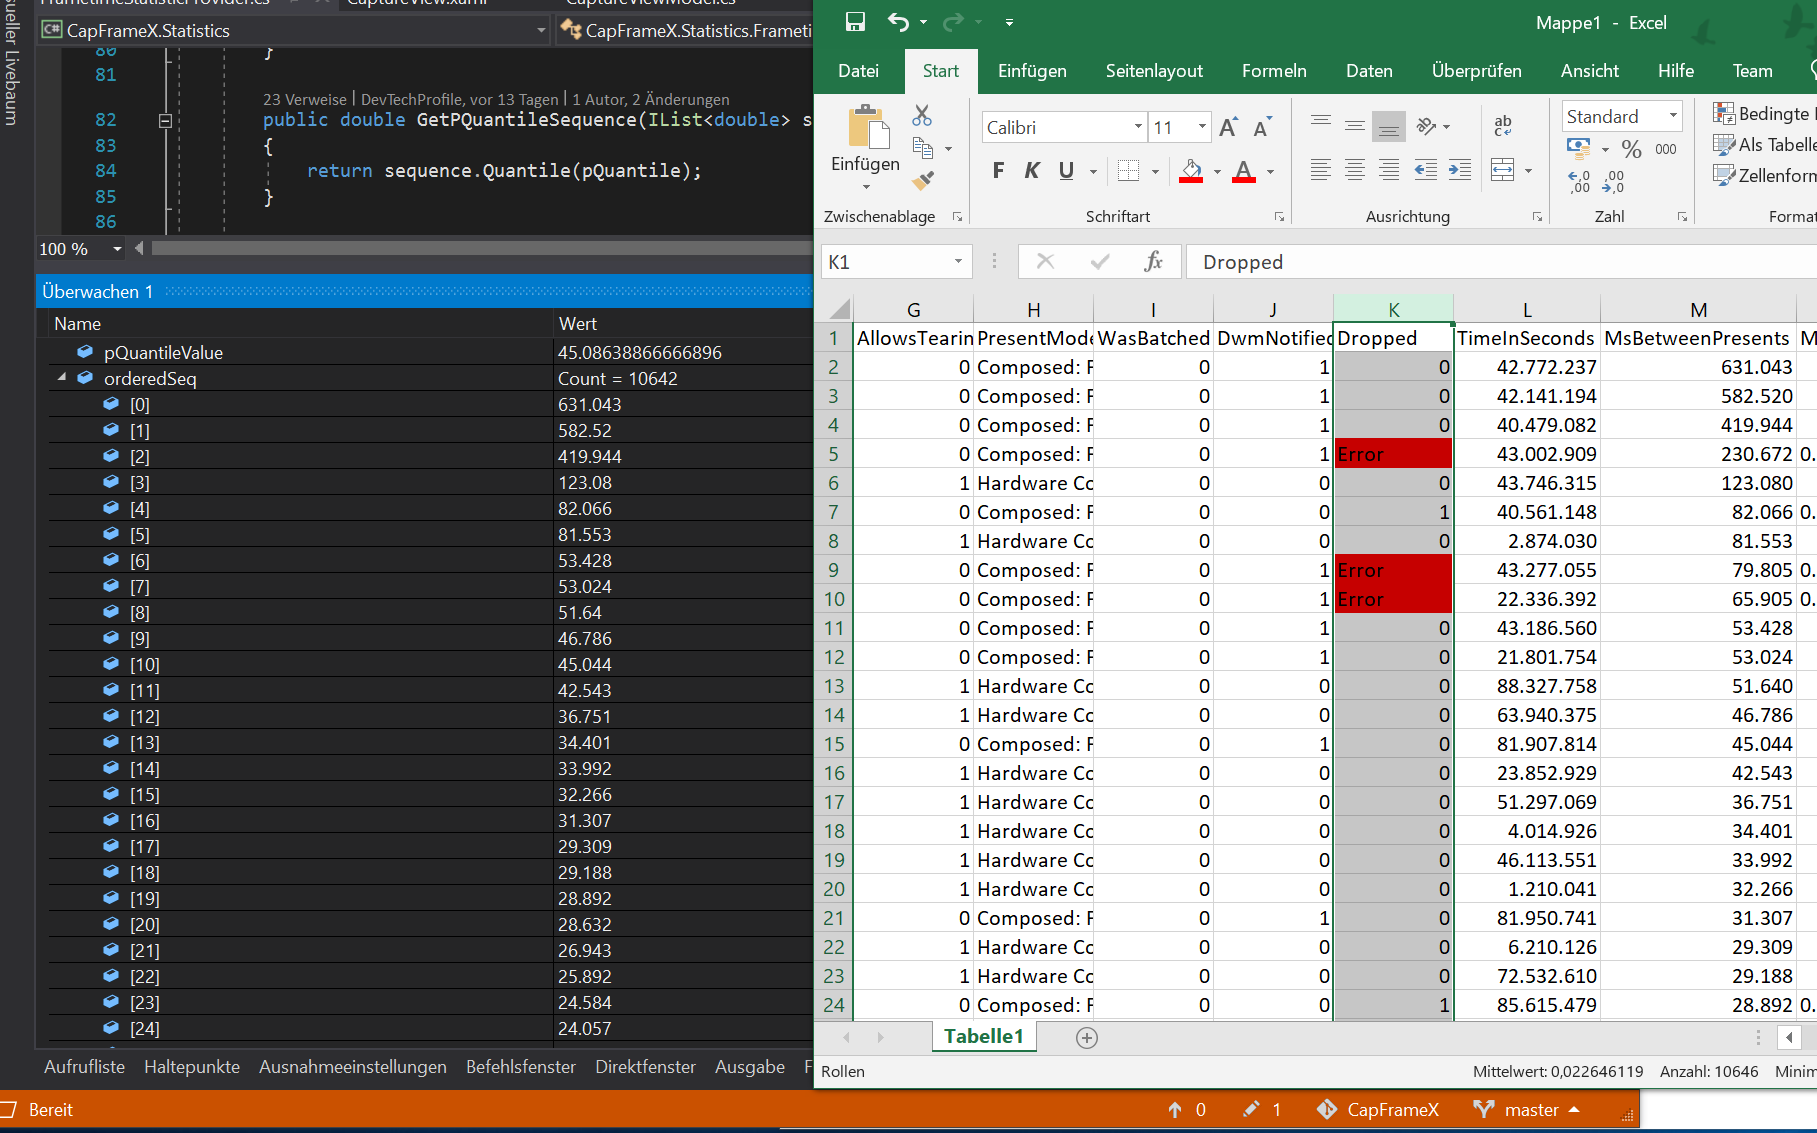Toggle bold formatting (F)
The image size is (1817, 1133).
pyautogui.click(x=998, y=171)
